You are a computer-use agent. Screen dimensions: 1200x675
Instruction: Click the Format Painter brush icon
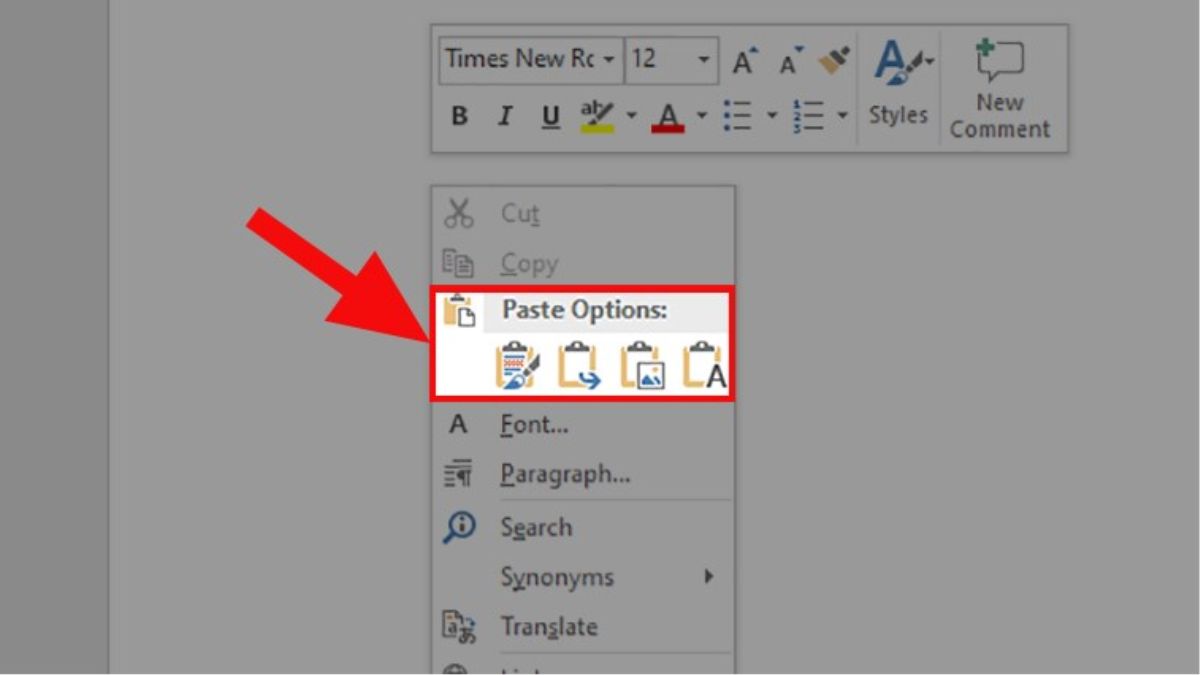click(x=834, y=61)
